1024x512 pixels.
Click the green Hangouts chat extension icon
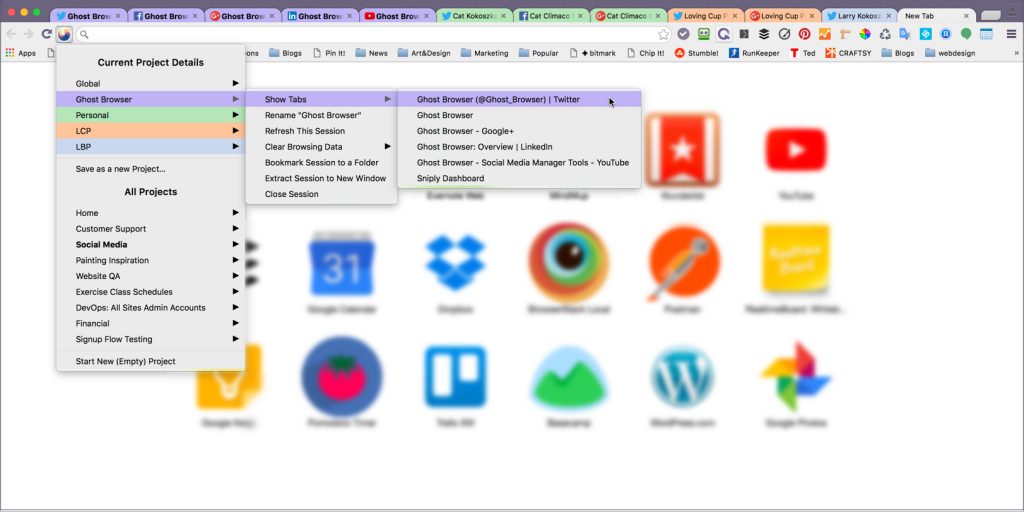coord(966,34)
